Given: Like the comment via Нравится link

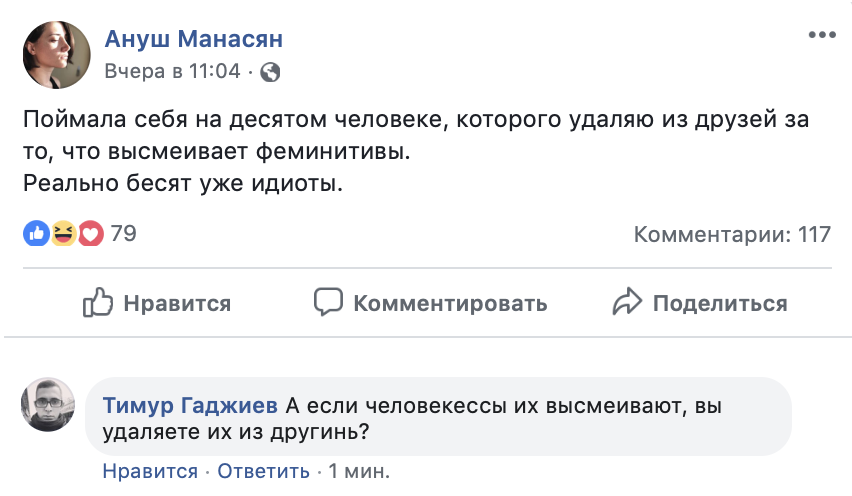Looking at the screenshot, I should point(150,471).
